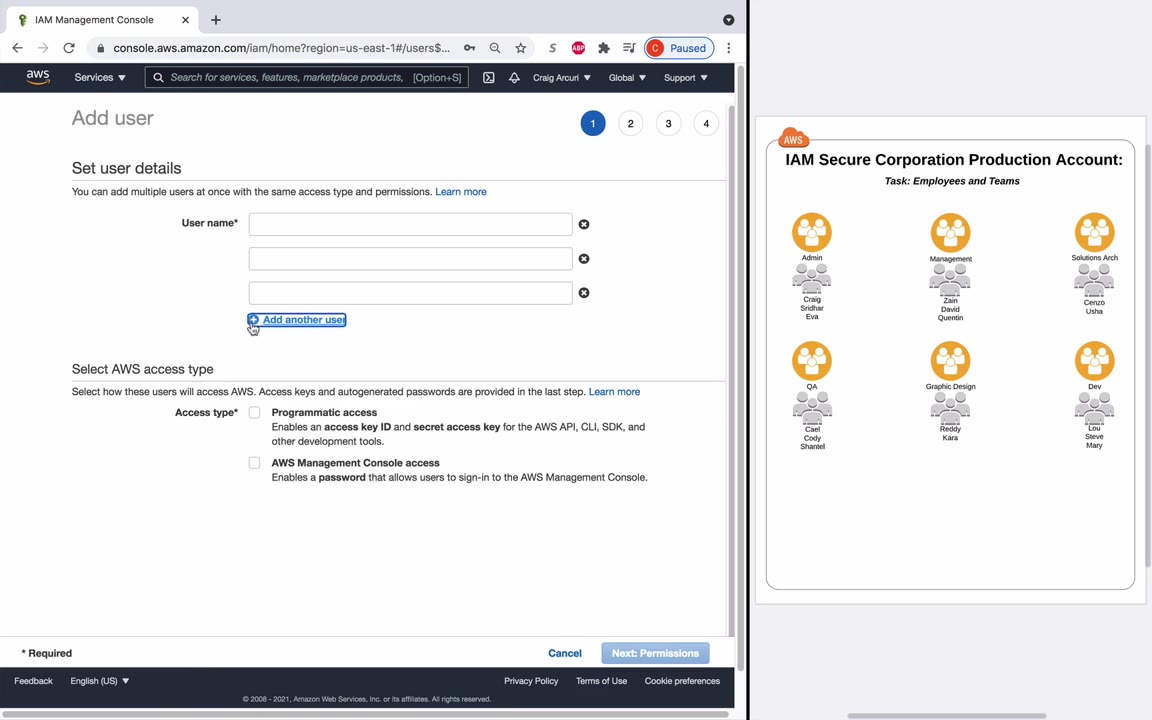Click Add another user link

pyautogui.click(x=297, y=320)
